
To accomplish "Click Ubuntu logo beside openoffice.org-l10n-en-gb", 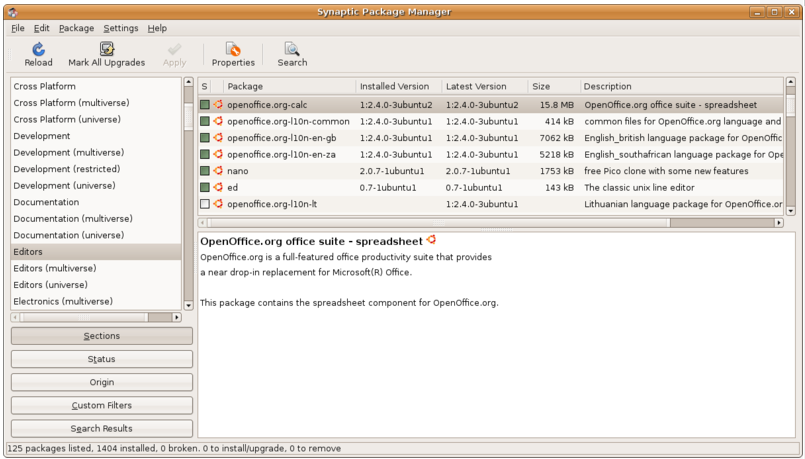I will coord(218,138).
